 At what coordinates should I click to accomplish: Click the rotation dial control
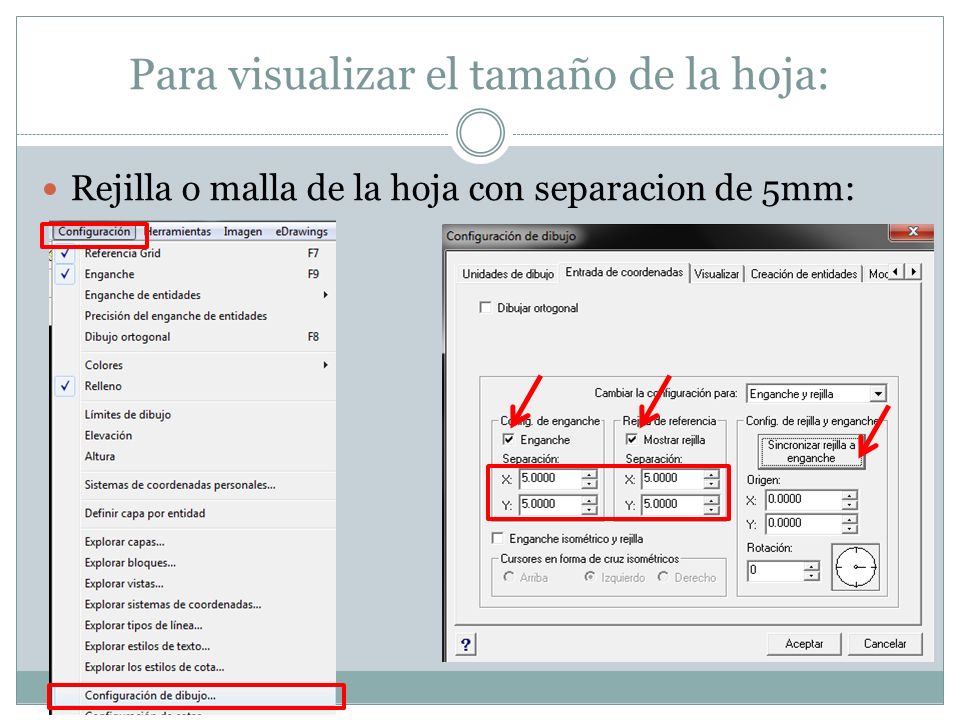coord(855,567)
